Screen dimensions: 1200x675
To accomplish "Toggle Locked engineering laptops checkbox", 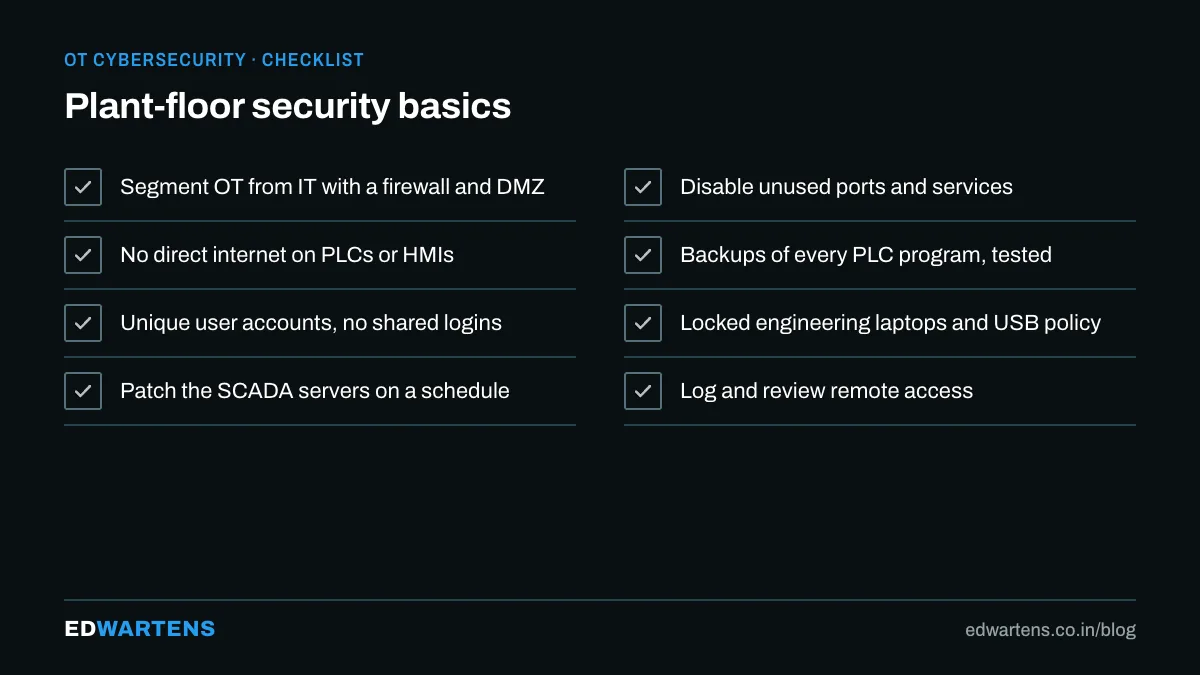I will click(x=643, y=323).
